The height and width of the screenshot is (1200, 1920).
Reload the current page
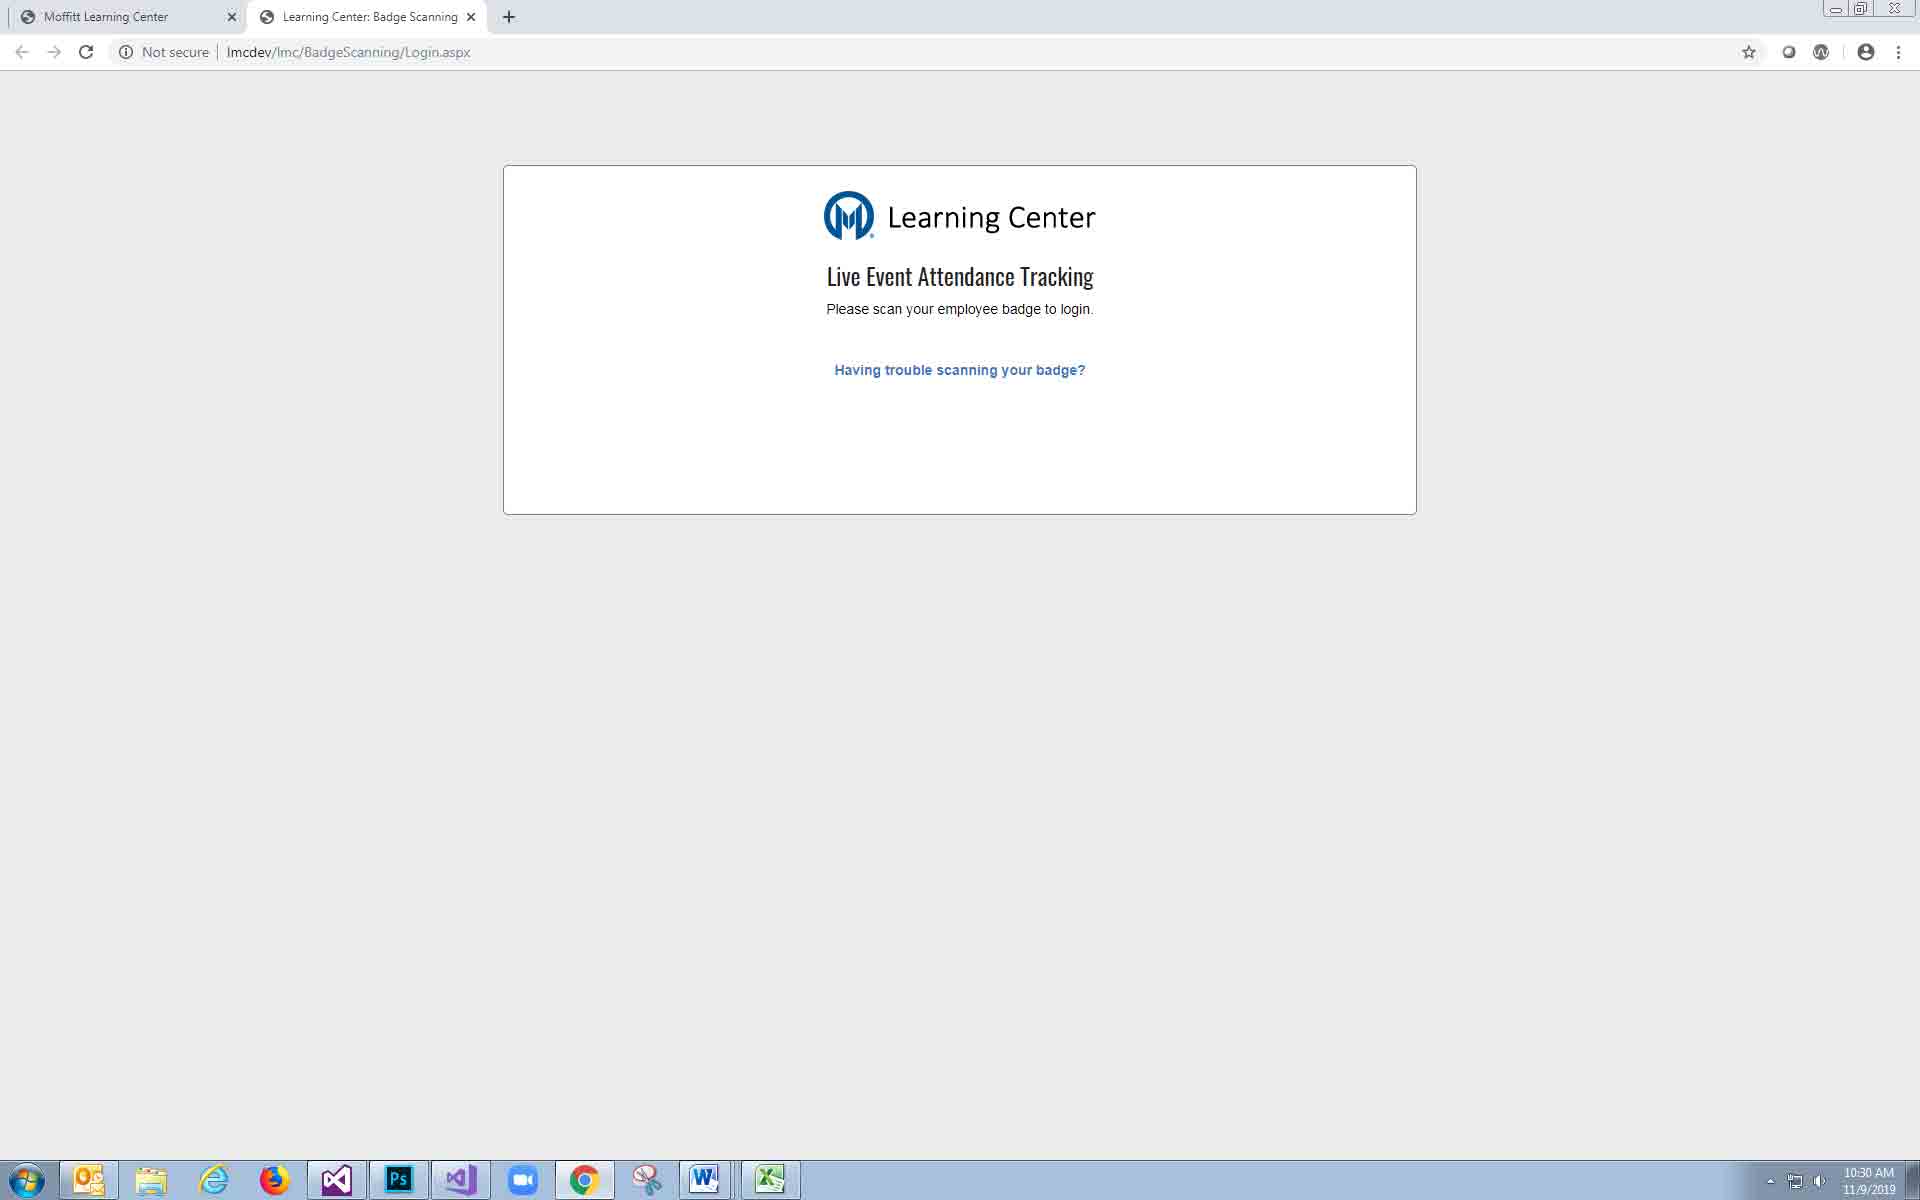click(x=86, y=52)
